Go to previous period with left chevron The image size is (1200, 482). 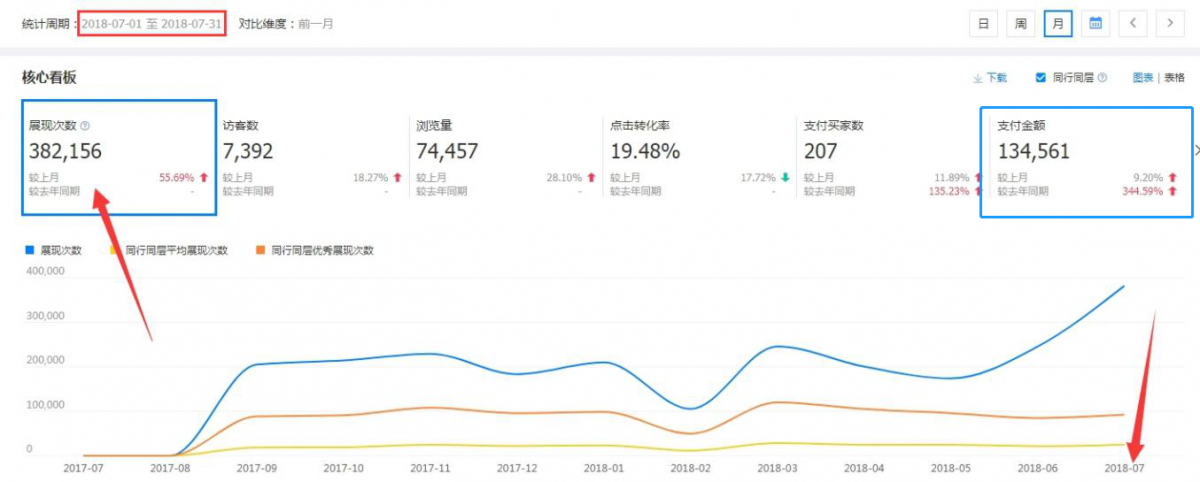click(1132, 23)
